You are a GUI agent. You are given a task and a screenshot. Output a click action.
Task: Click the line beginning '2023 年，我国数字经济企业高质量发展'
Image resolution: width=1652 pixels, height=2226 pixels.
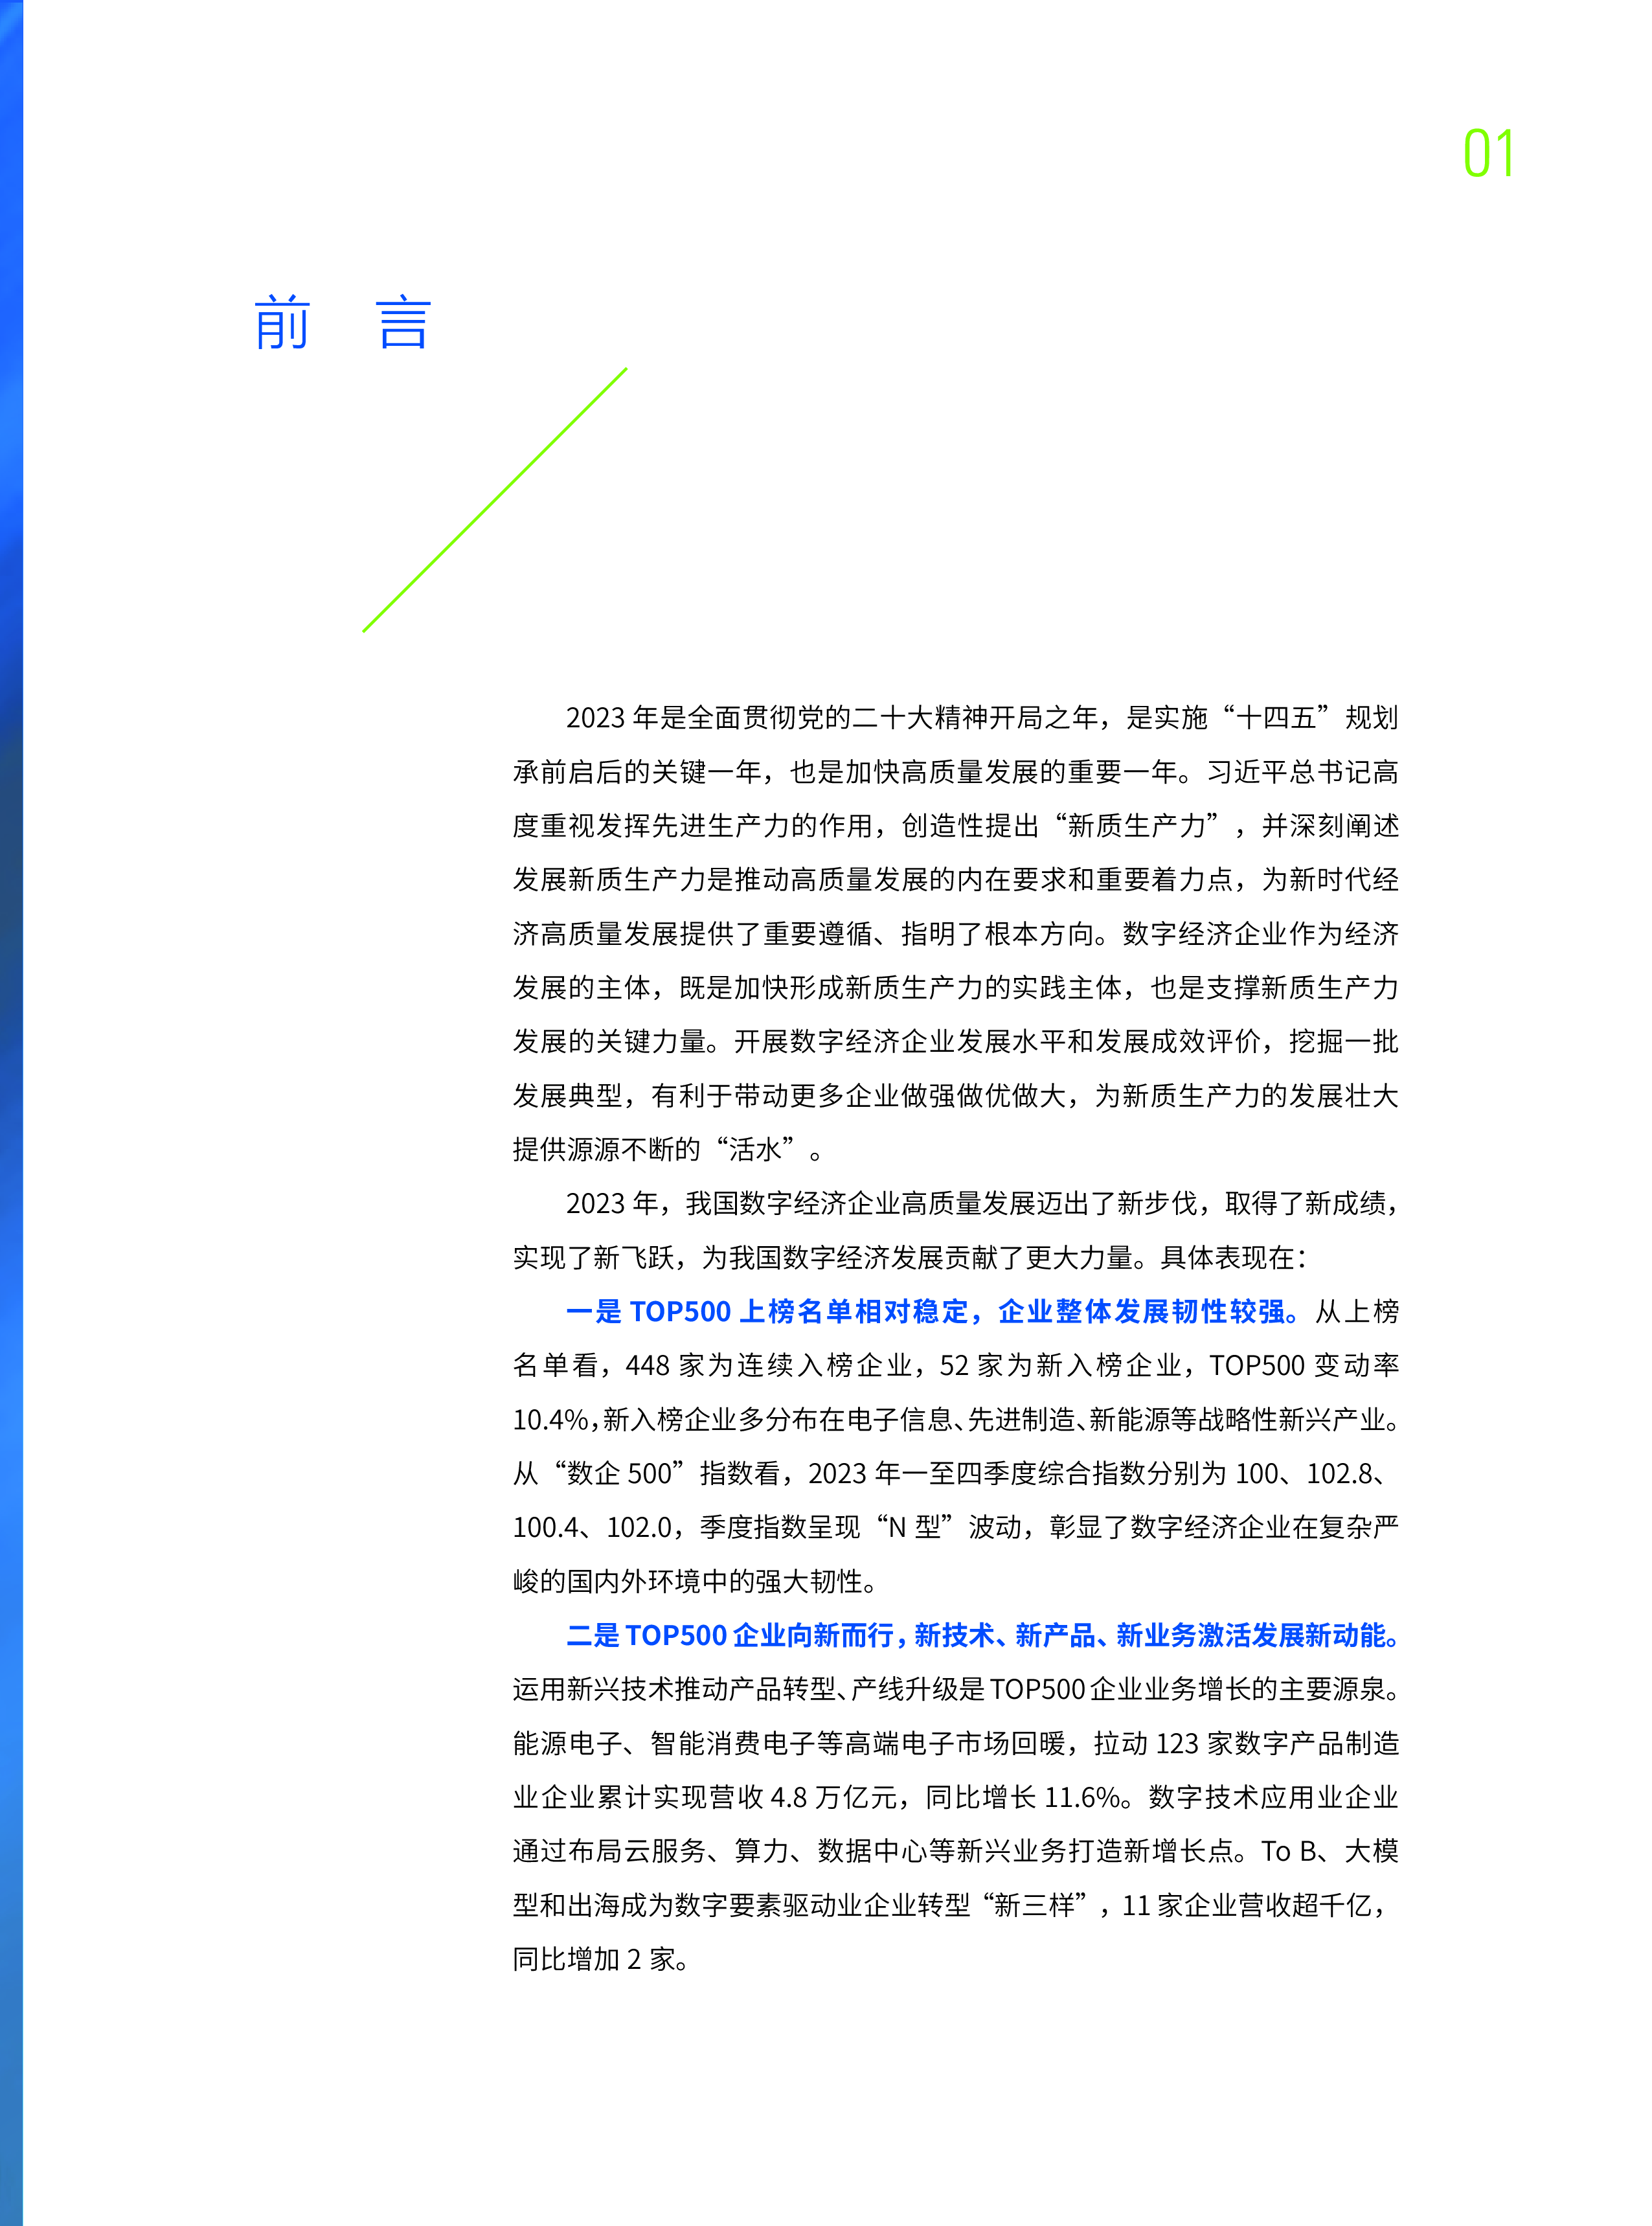tap(982, 1203)
